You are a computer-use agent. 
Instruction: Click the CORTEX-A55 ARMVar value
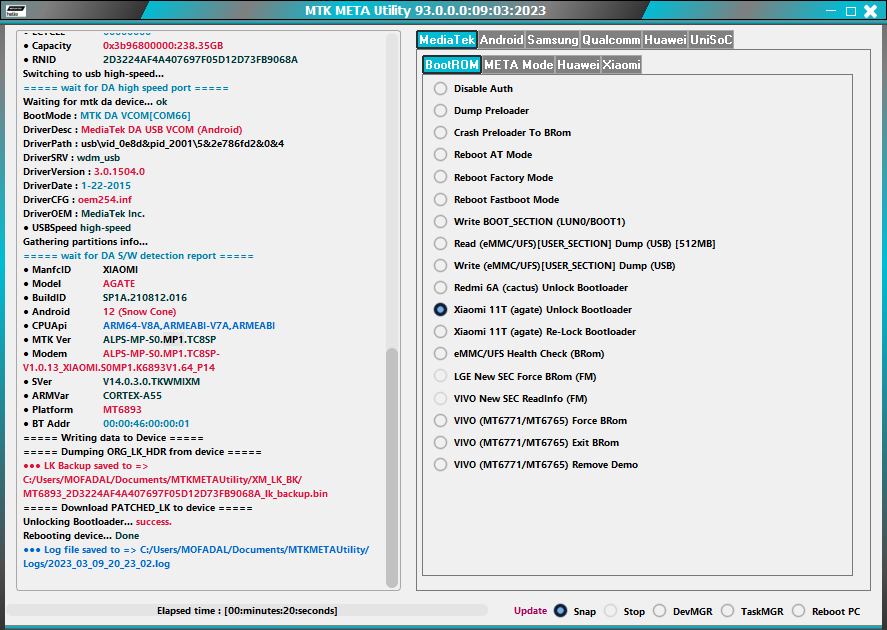click(132, 395)
